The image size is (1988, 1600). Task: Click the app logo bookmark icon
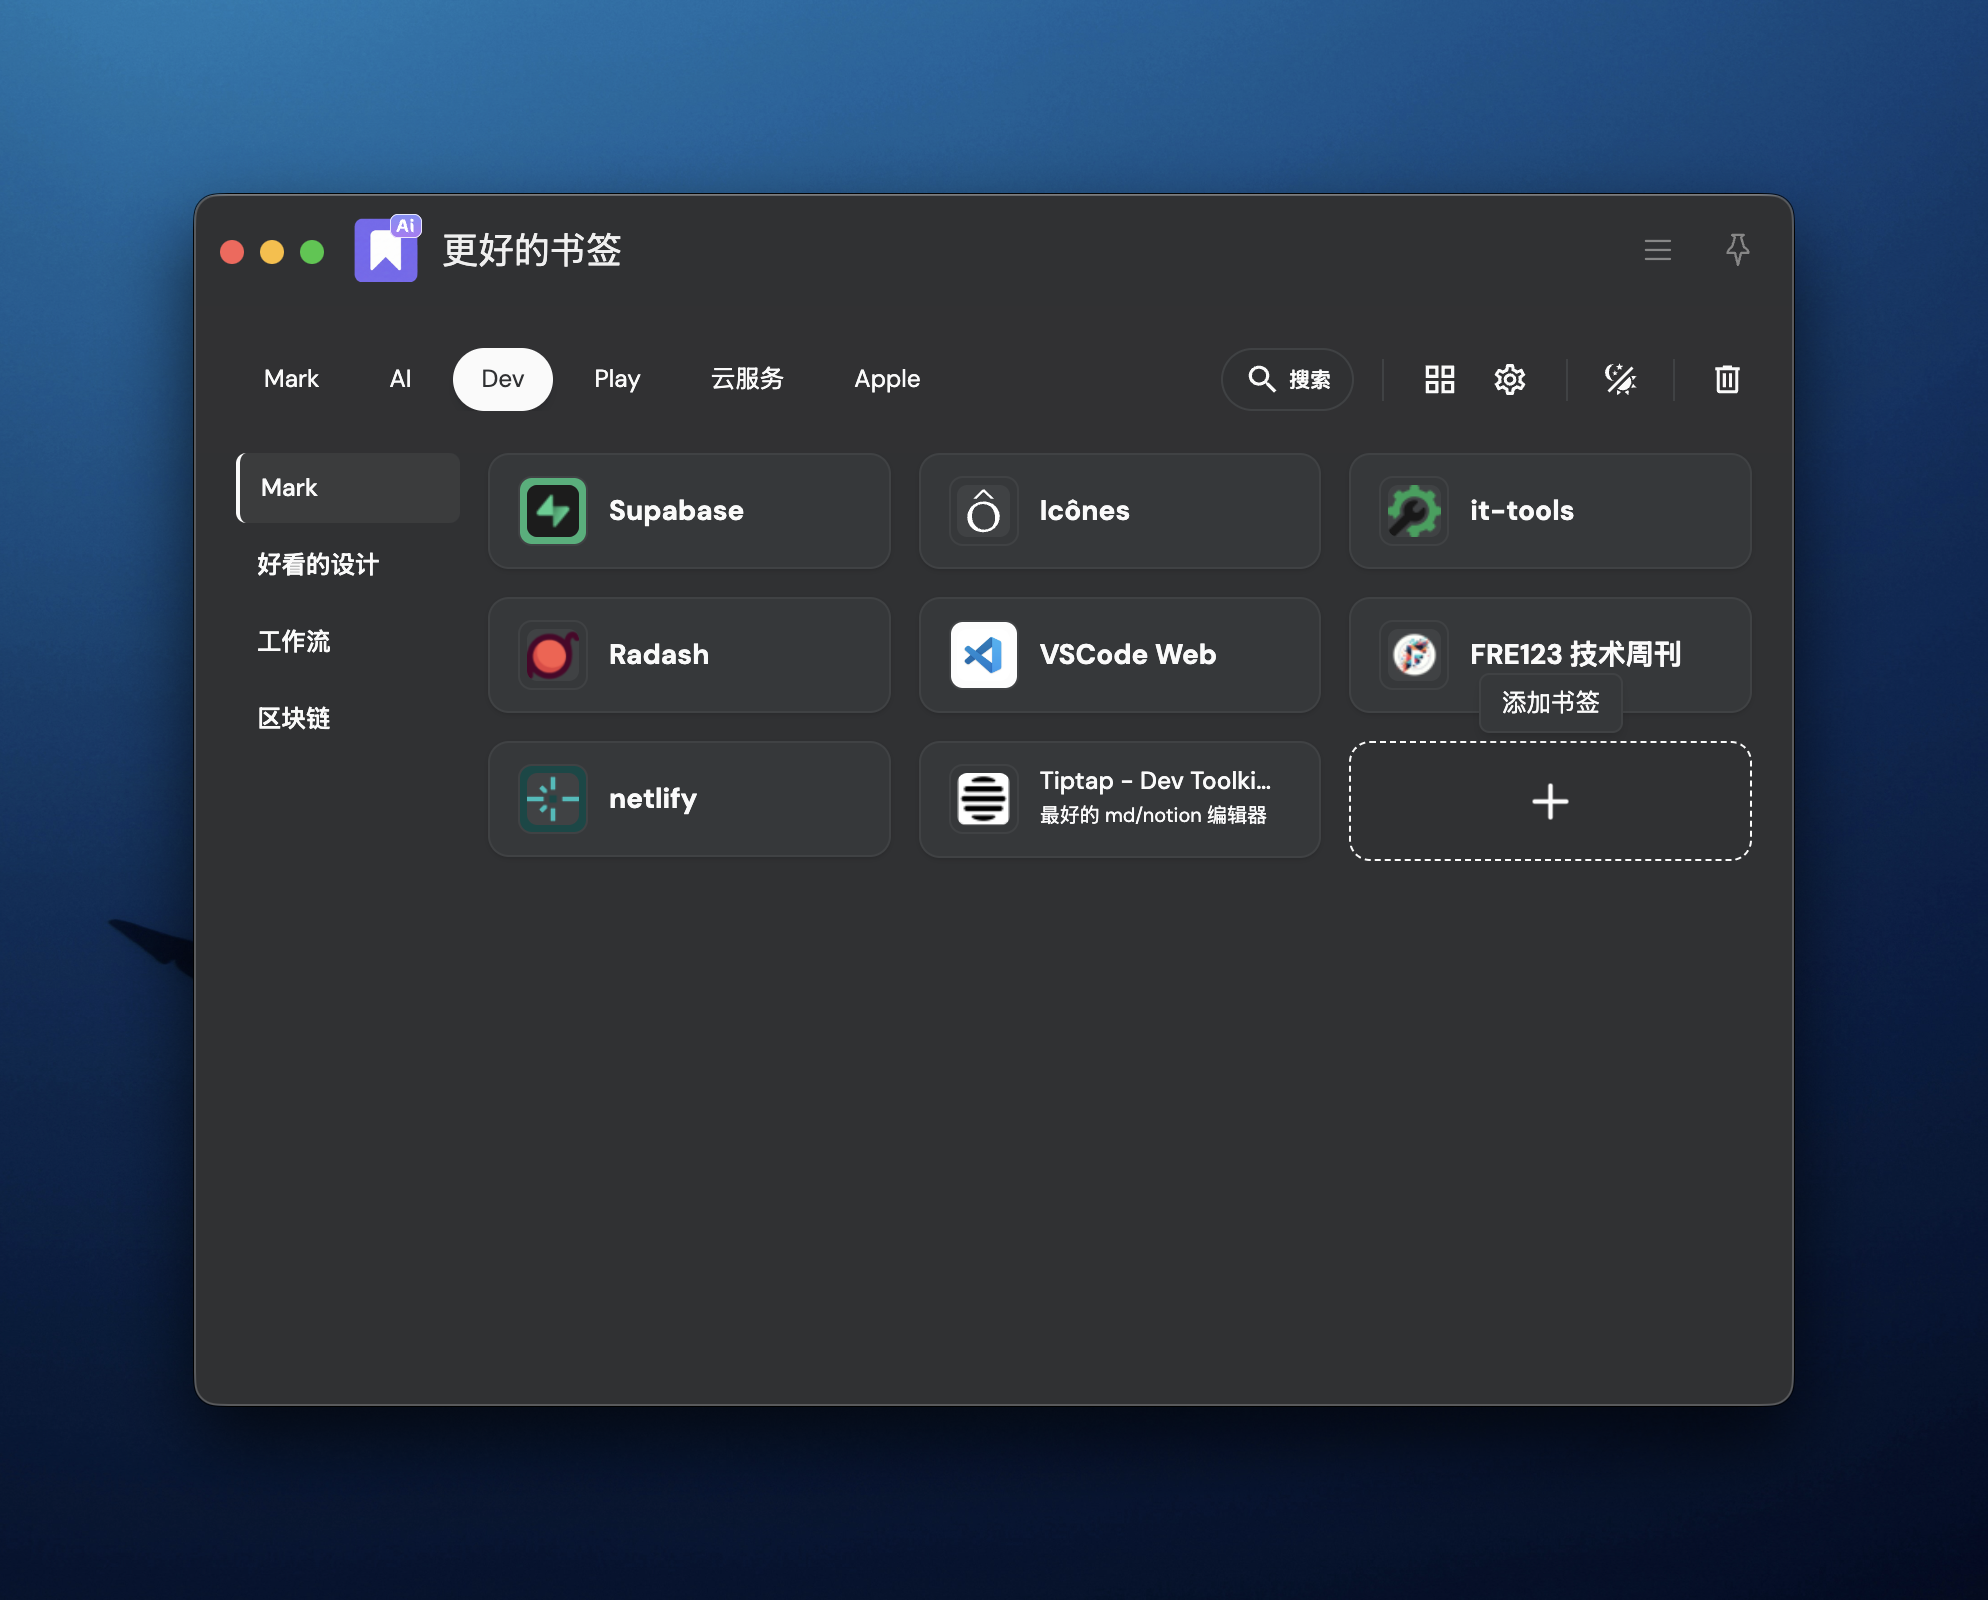(386, 250)
